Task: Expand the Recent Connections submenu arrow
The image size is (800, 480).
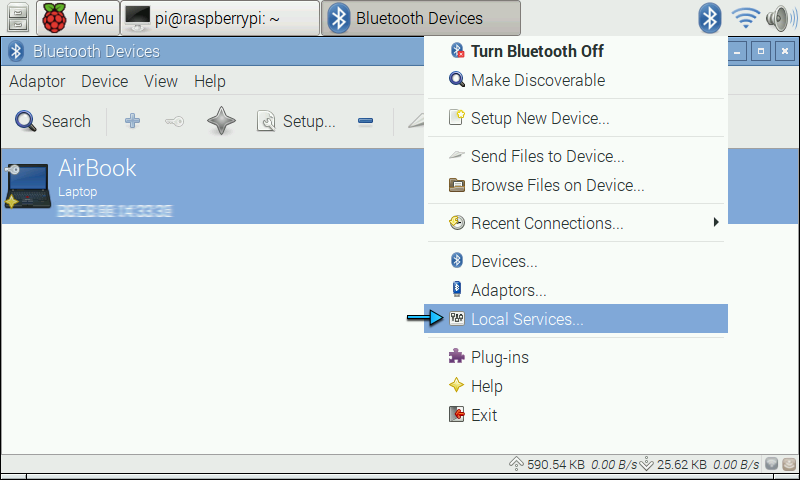Action: click(x=716, y=222)
